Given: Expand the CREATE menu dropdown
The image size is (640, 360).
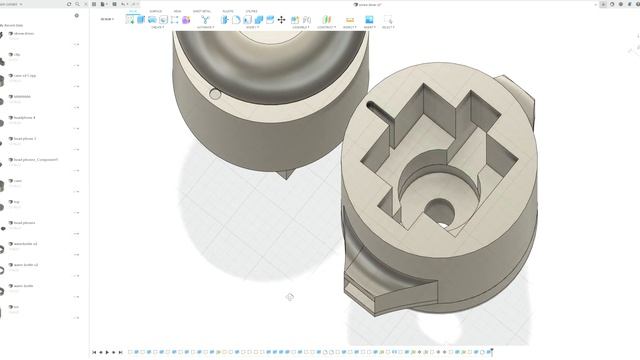Looking at the screenshot, I should [158, 27].
